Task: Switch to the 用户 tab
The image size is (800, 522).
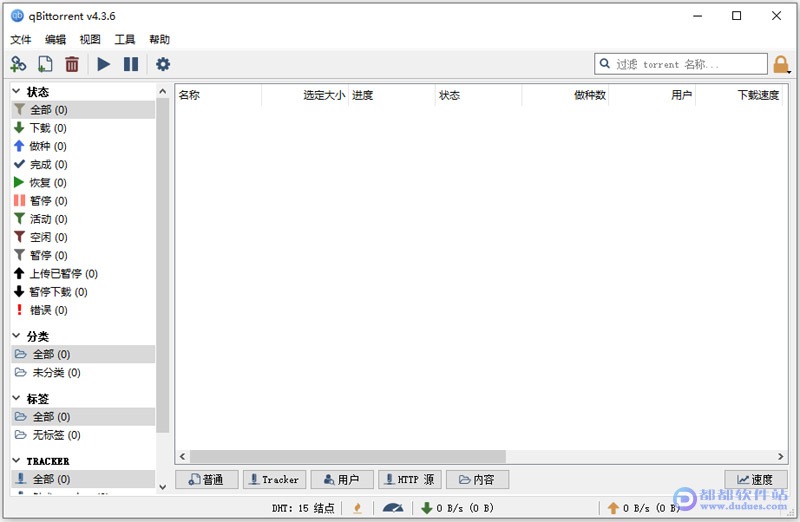Action: (x=342, y=479)
